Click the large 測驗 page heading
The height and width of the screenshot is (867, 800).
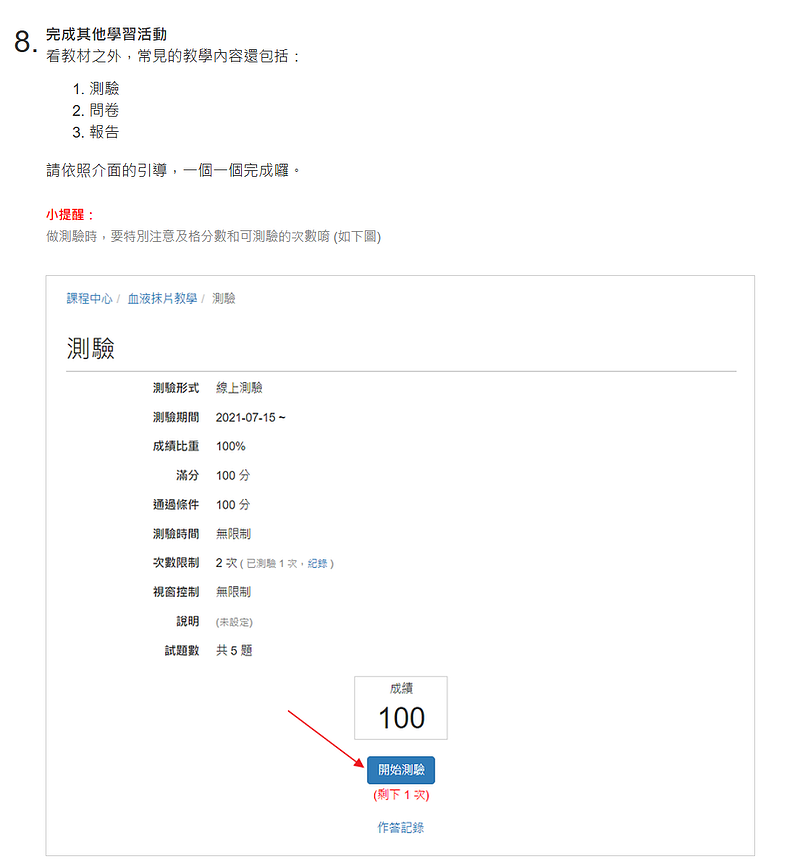(x=91, y=349)
